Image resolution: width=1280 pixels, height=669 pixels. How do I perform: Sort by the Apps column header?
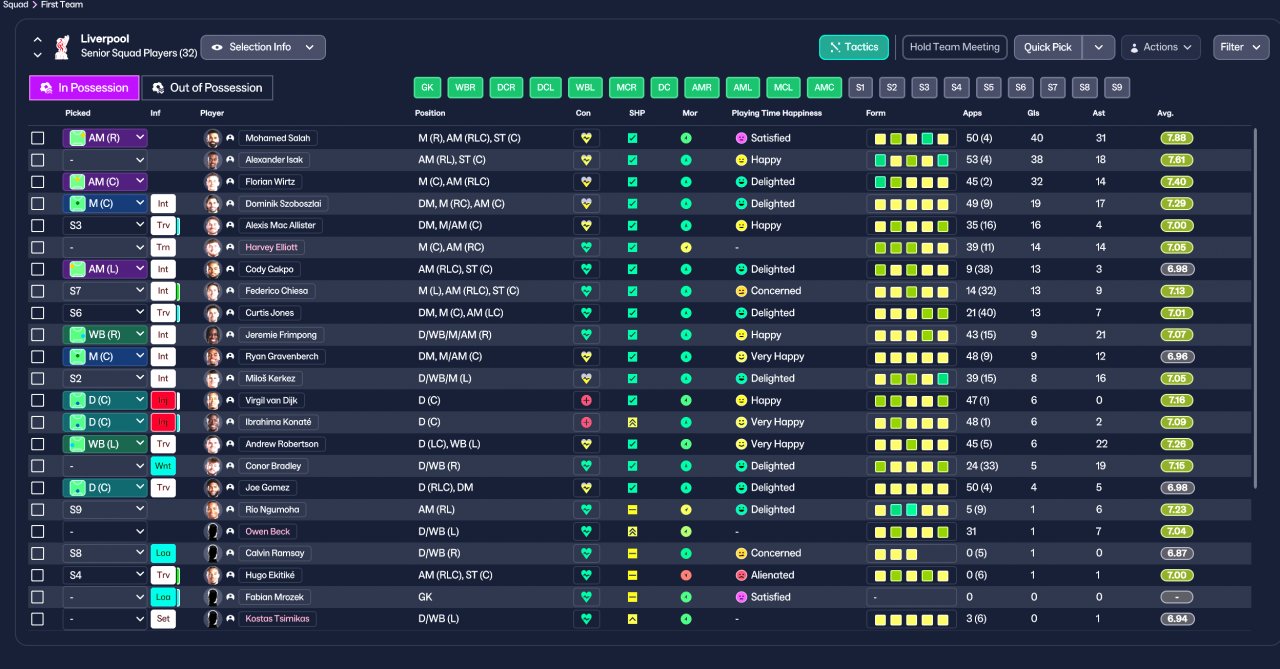pos(972,113)
